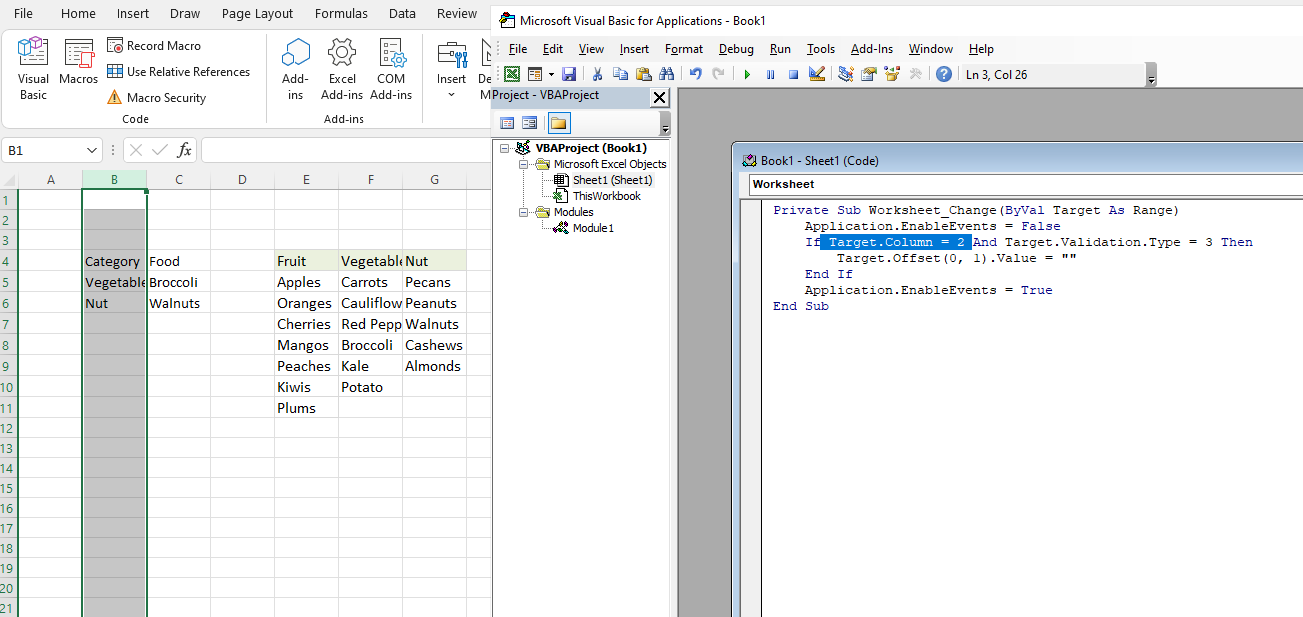1303x617 pixels.
Task: Click the Run Sub play button
Action: (747, 74)
